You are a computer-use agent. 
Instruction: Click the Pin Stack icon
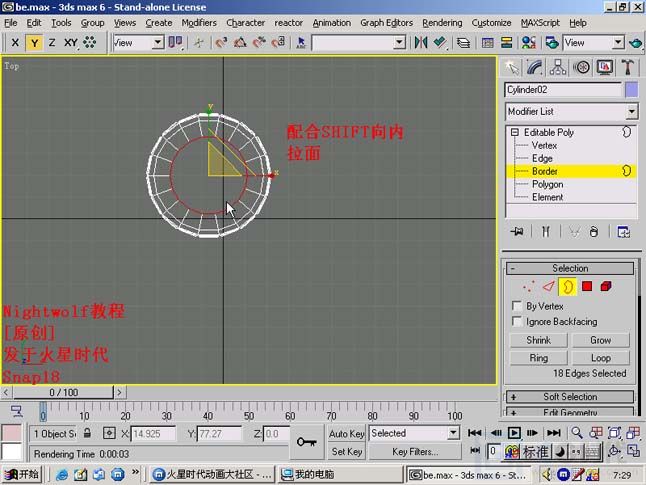coord(517,232)
